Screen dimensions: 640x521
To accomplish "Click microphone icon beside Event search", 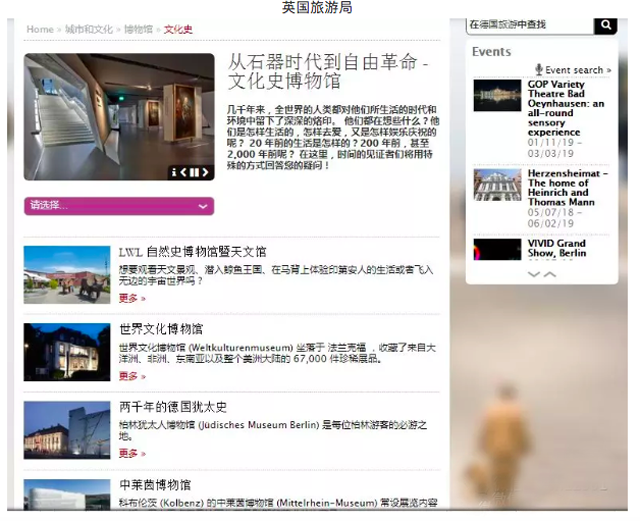I will 539,70.
